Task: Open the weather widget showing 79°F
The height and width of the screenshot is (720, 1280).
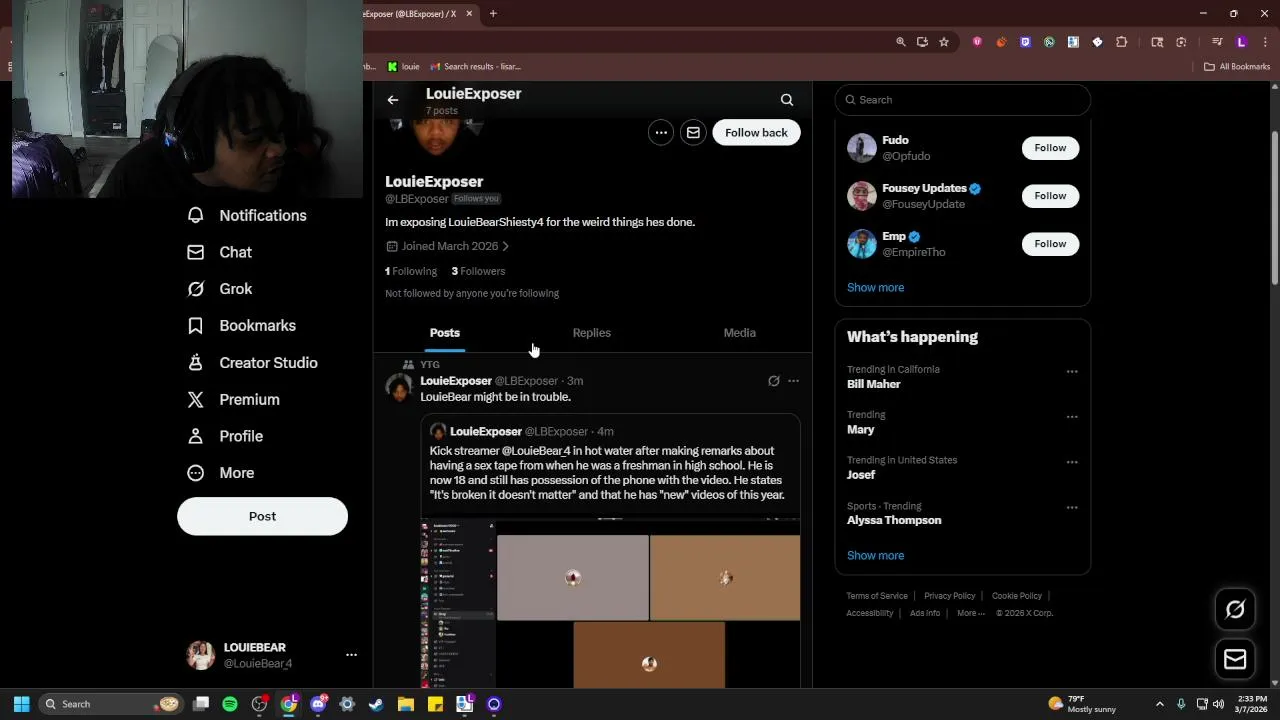Action: click(x=1082, y=704)
